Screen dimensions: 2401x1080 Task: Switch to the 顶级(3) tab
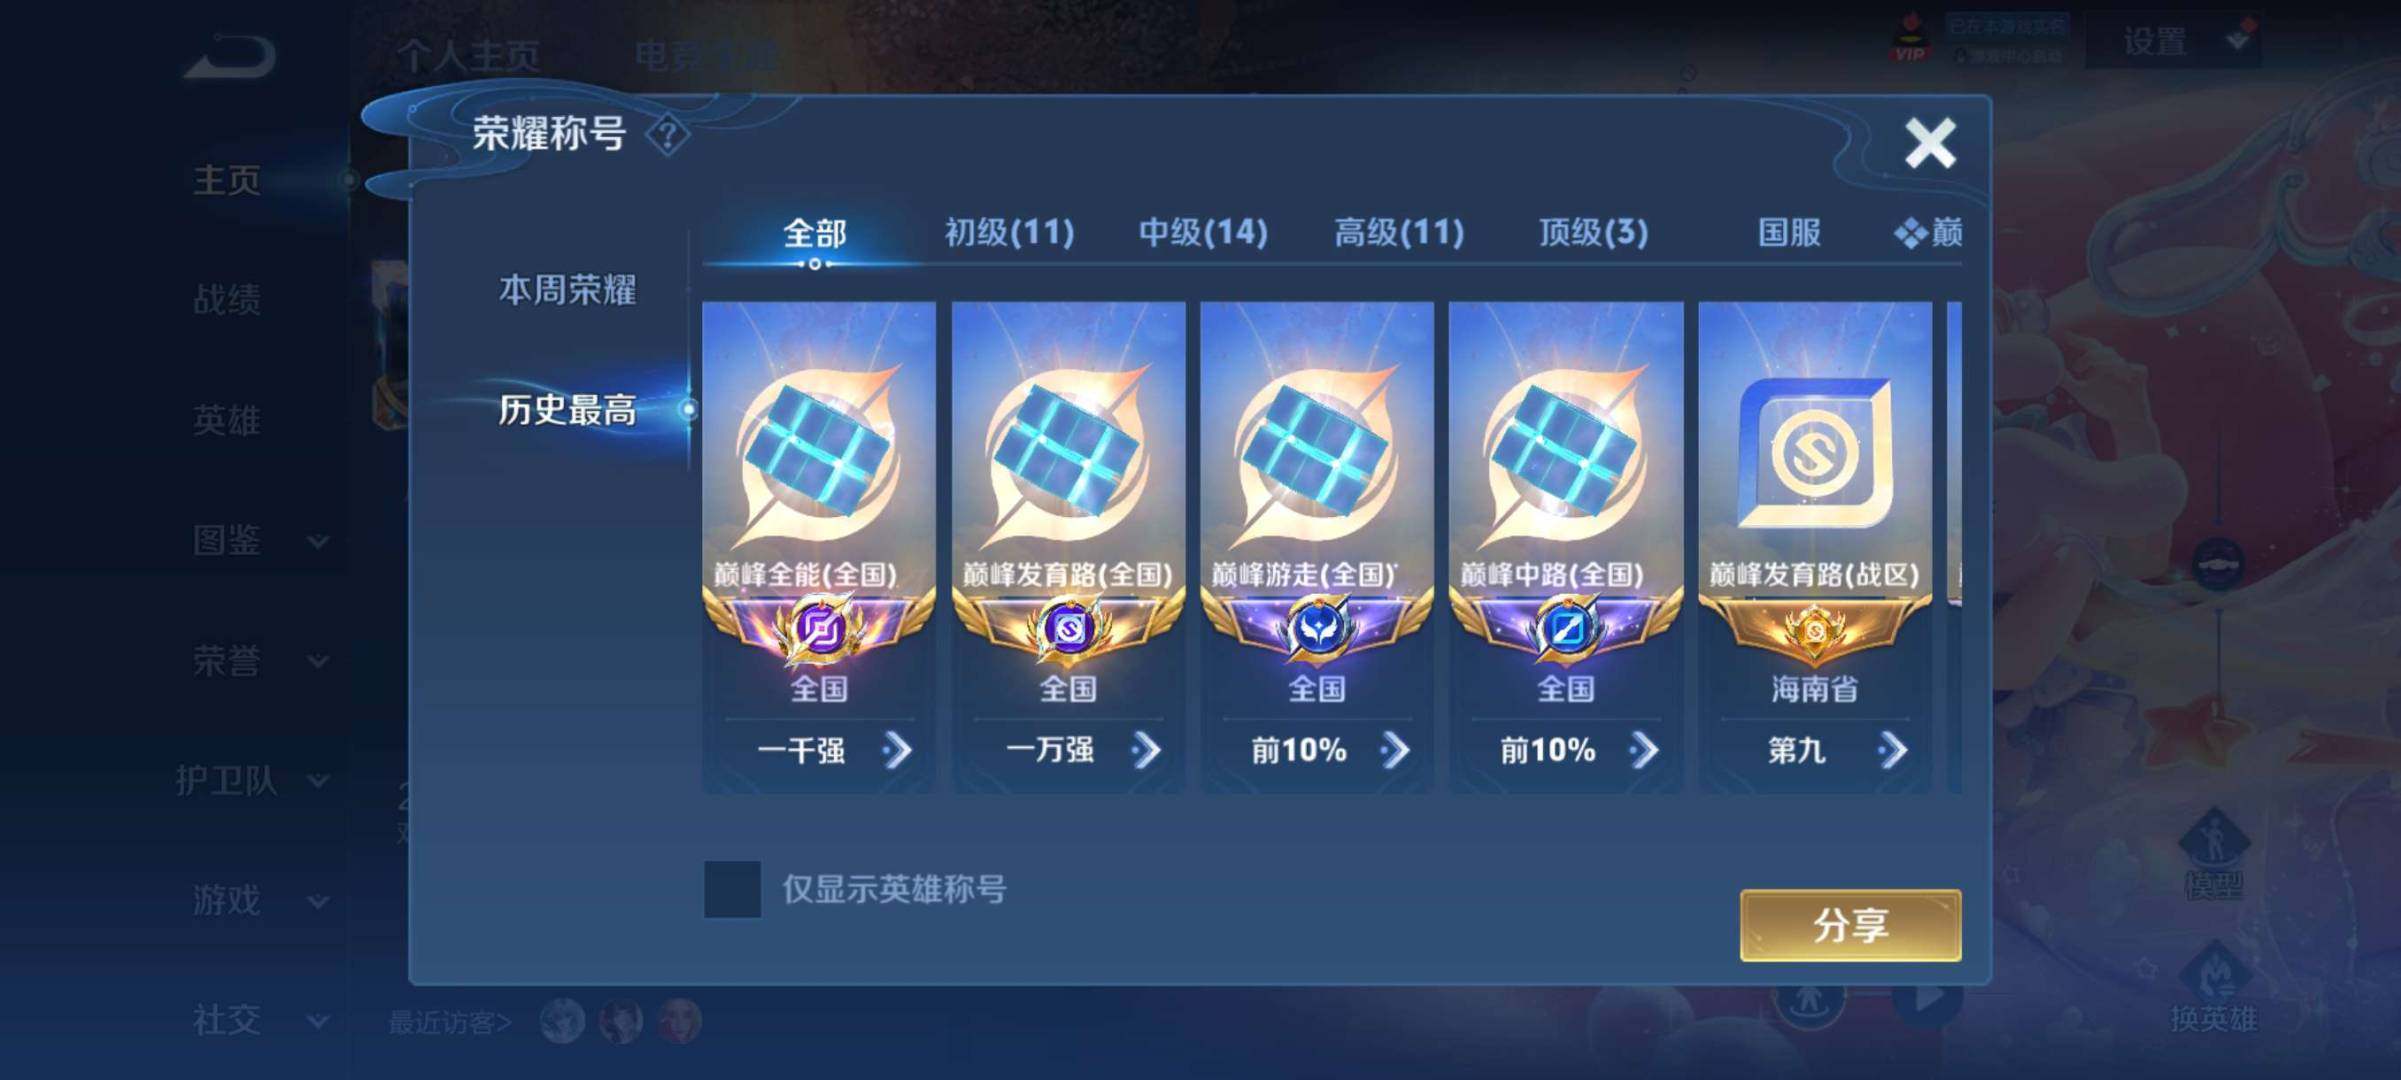1593,233
